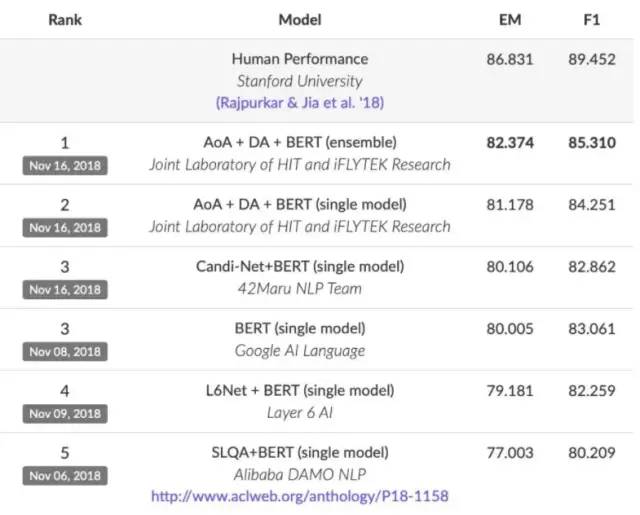Open the aclweb.org anthology P18-1158 link
Viewport: 640px width, 515px height.
pos(300,495)
